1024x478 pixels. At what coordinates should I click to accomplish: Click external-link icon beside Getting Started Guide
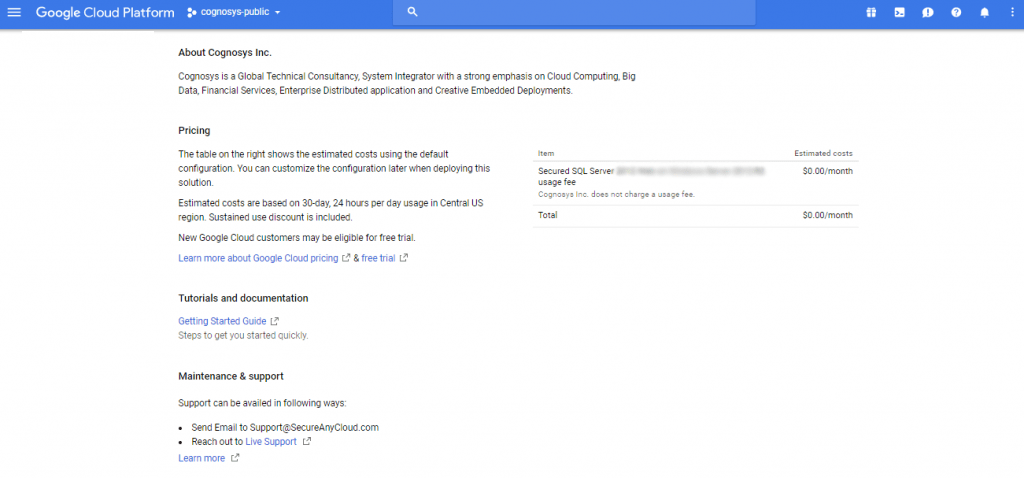[275, 321]
